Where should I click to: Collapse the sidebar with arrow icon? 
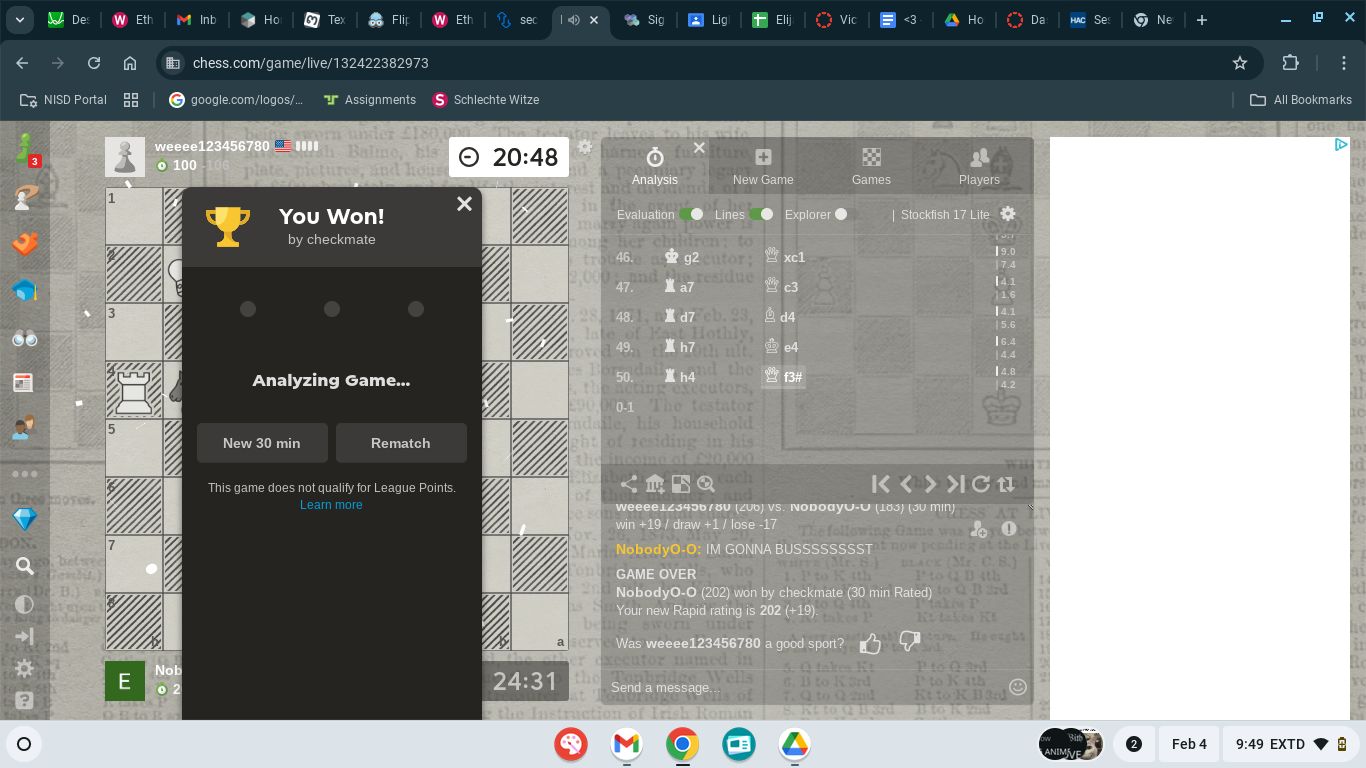25,636
